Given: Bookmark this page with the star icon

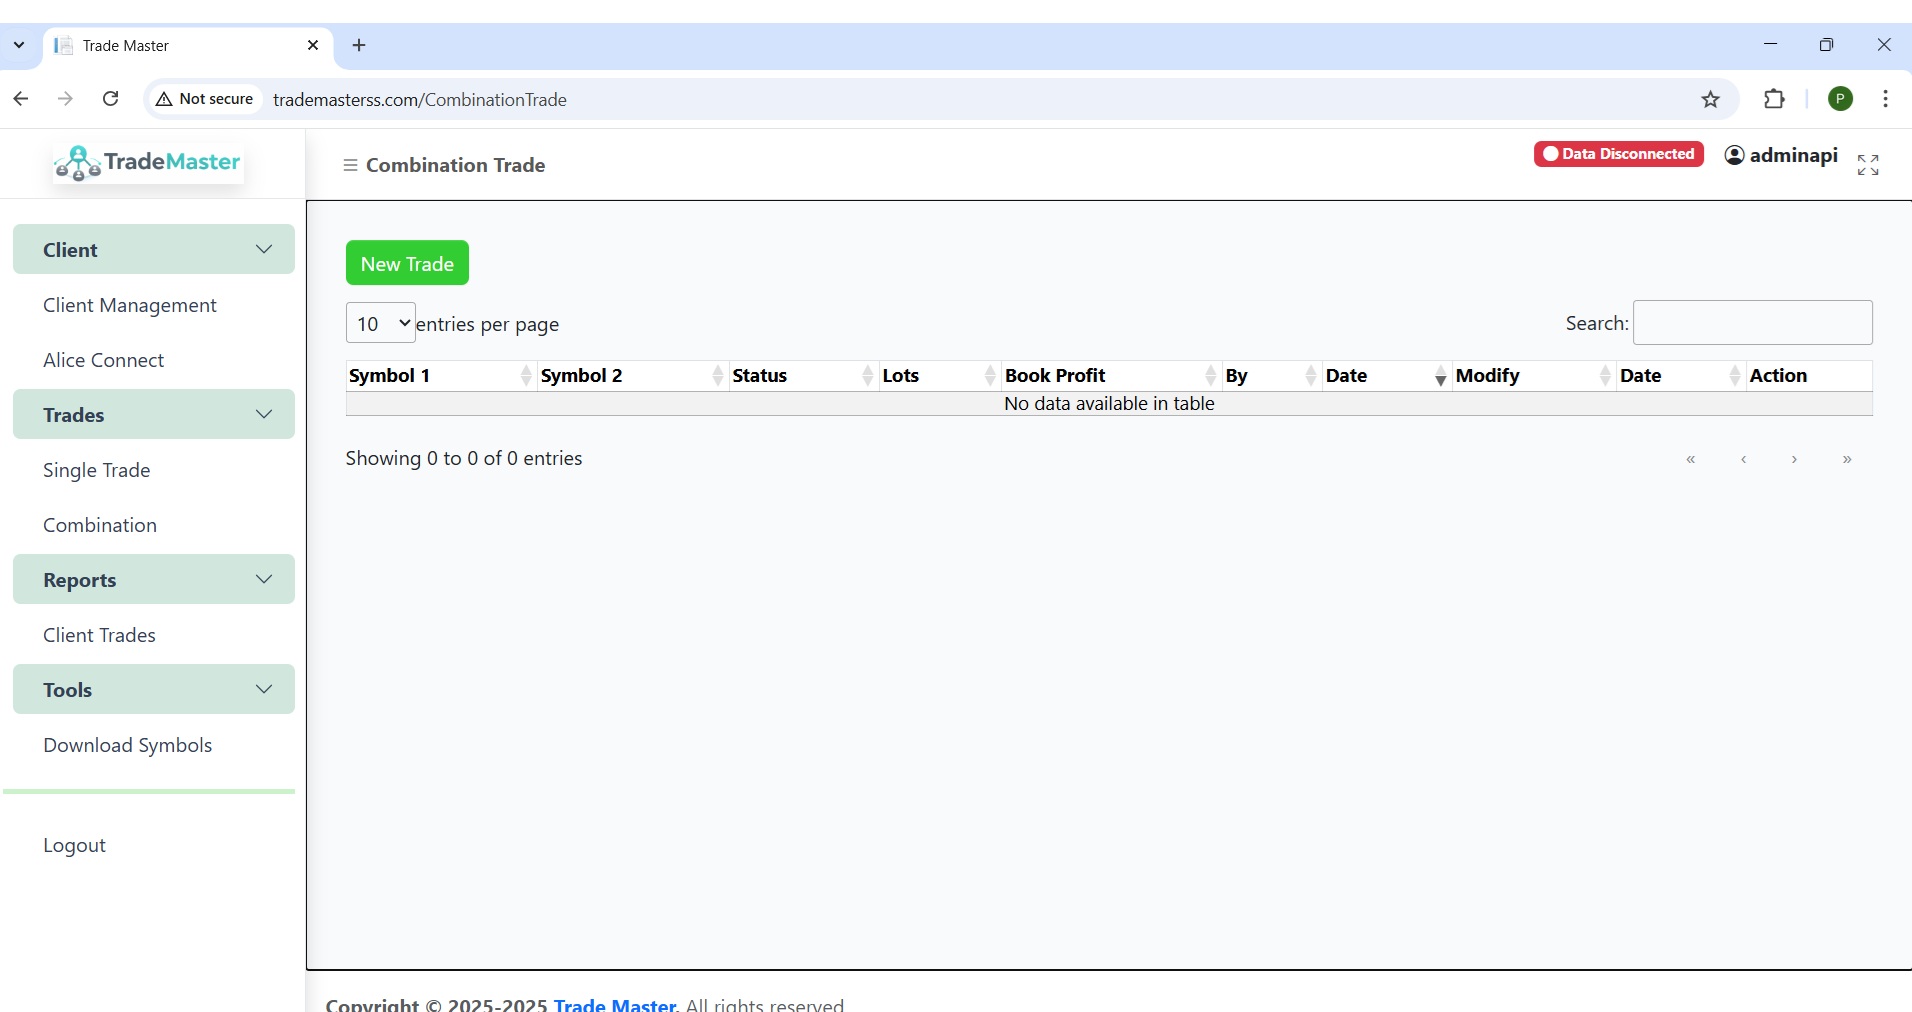Looking at the screenshot, I should point(1710,99).
